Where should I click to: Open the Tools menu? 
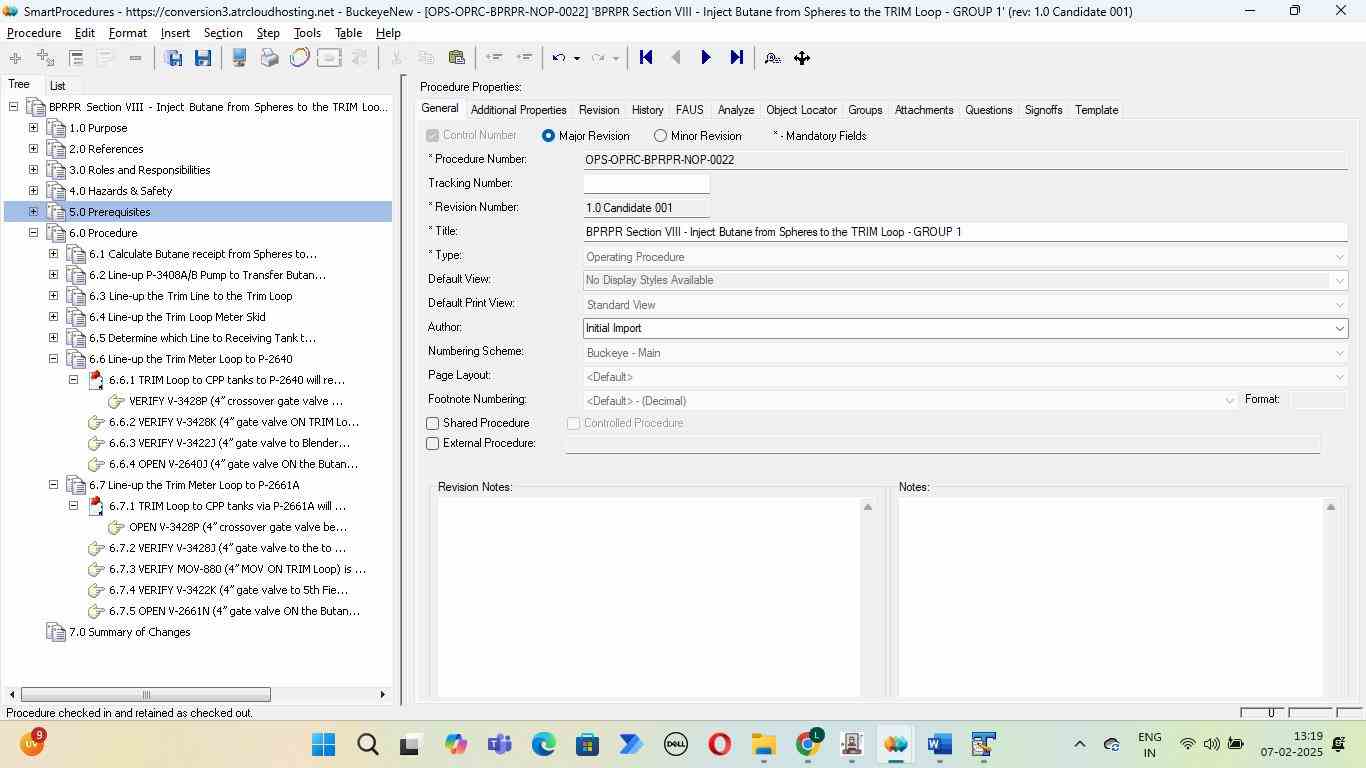tap(307, 33)
